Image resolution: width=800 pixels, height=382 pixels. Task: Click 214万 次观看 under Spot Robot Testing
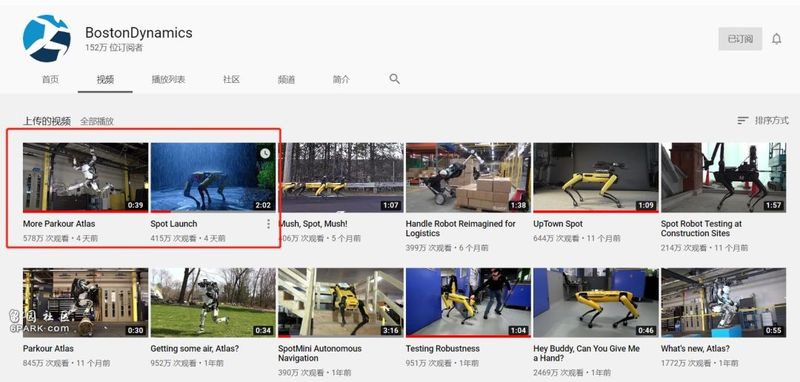[x=684, y=248]
